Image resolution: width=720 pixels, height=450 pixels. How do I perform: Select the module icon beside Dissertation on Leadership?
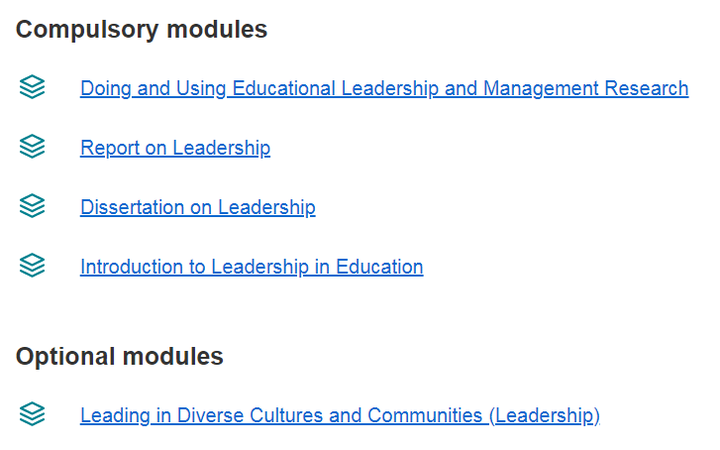32,206
